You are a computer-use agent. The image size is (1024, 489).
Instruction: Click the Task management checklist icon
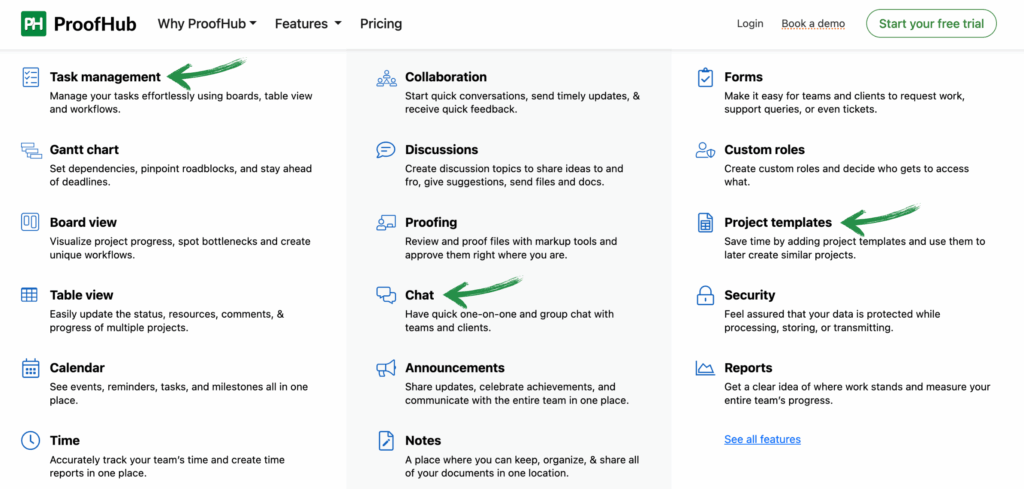coord(30,76)
